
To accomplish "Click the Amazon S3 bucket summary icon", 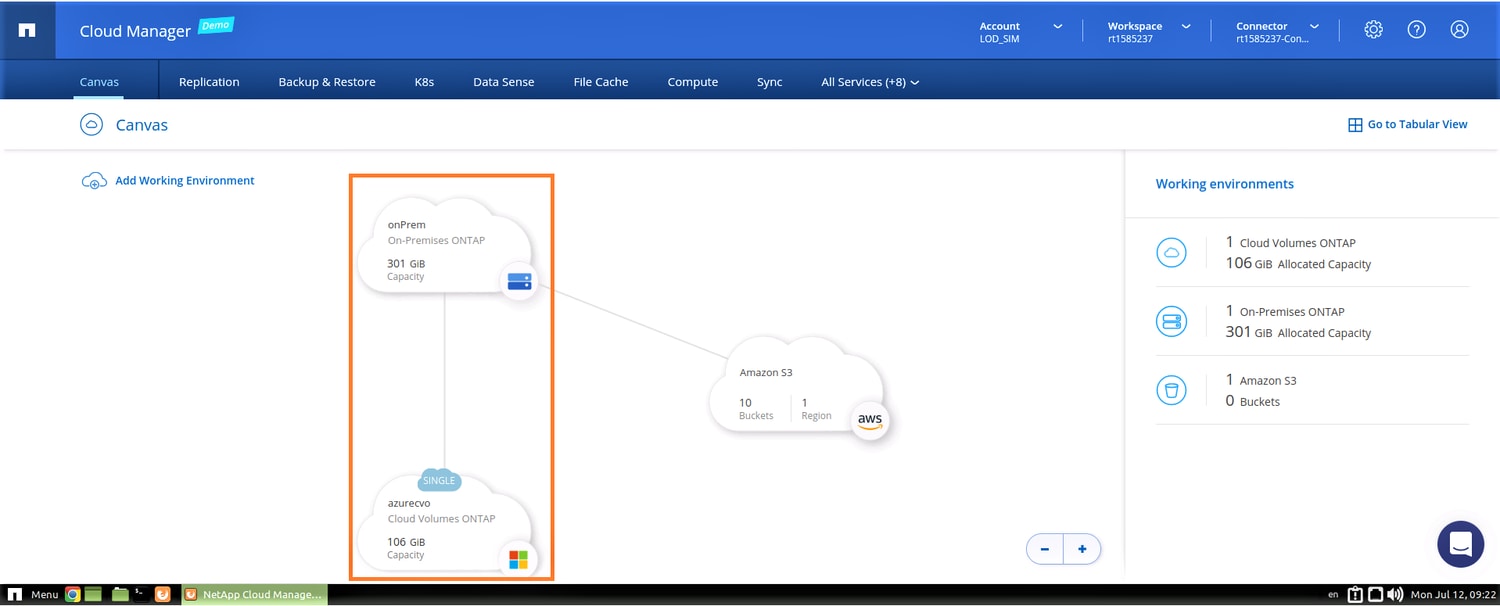I will 1171,390.
